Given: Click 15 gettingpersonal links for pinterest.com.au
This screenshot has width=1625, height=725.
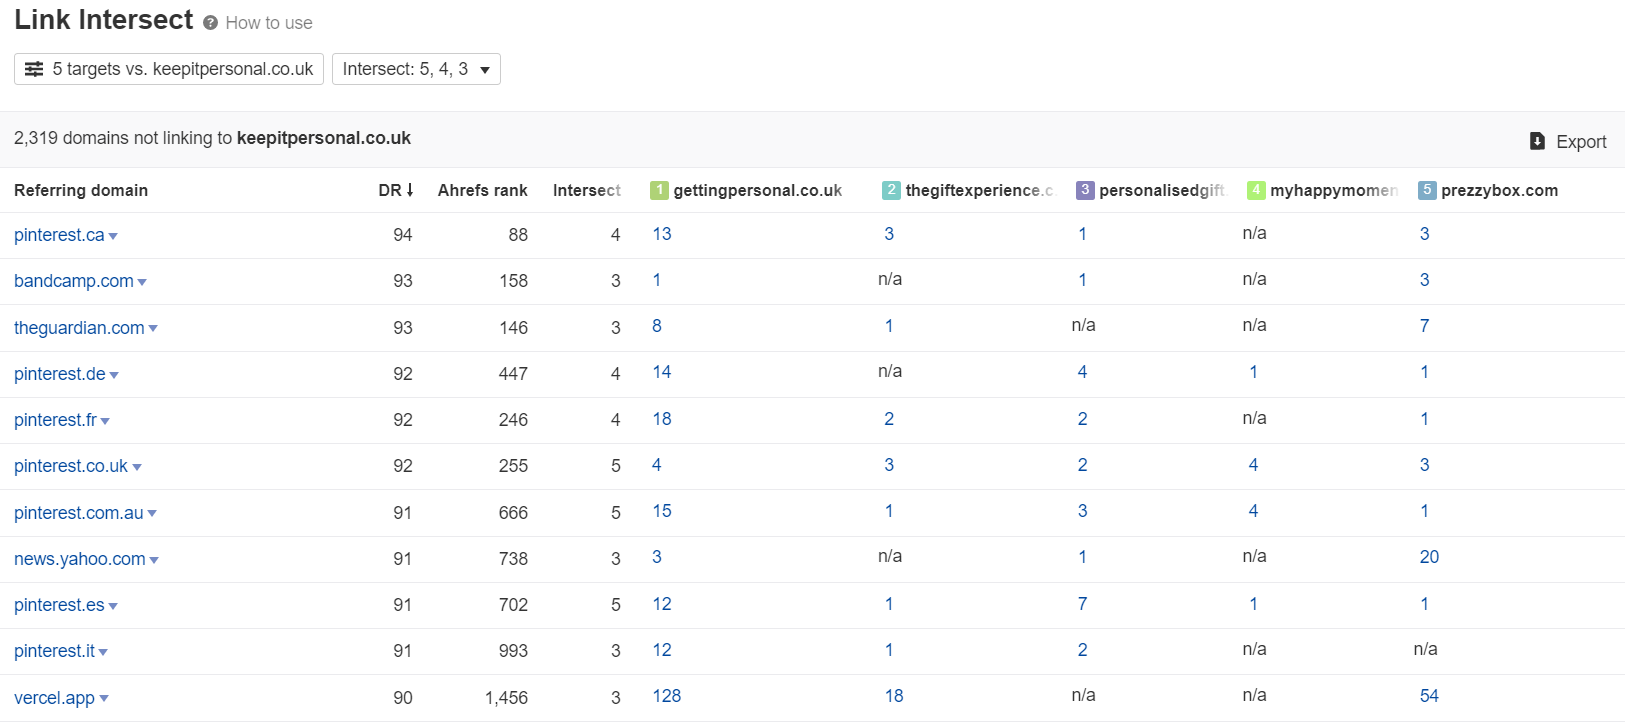Looking at the screenshot, I should click(x=662, y=511).
